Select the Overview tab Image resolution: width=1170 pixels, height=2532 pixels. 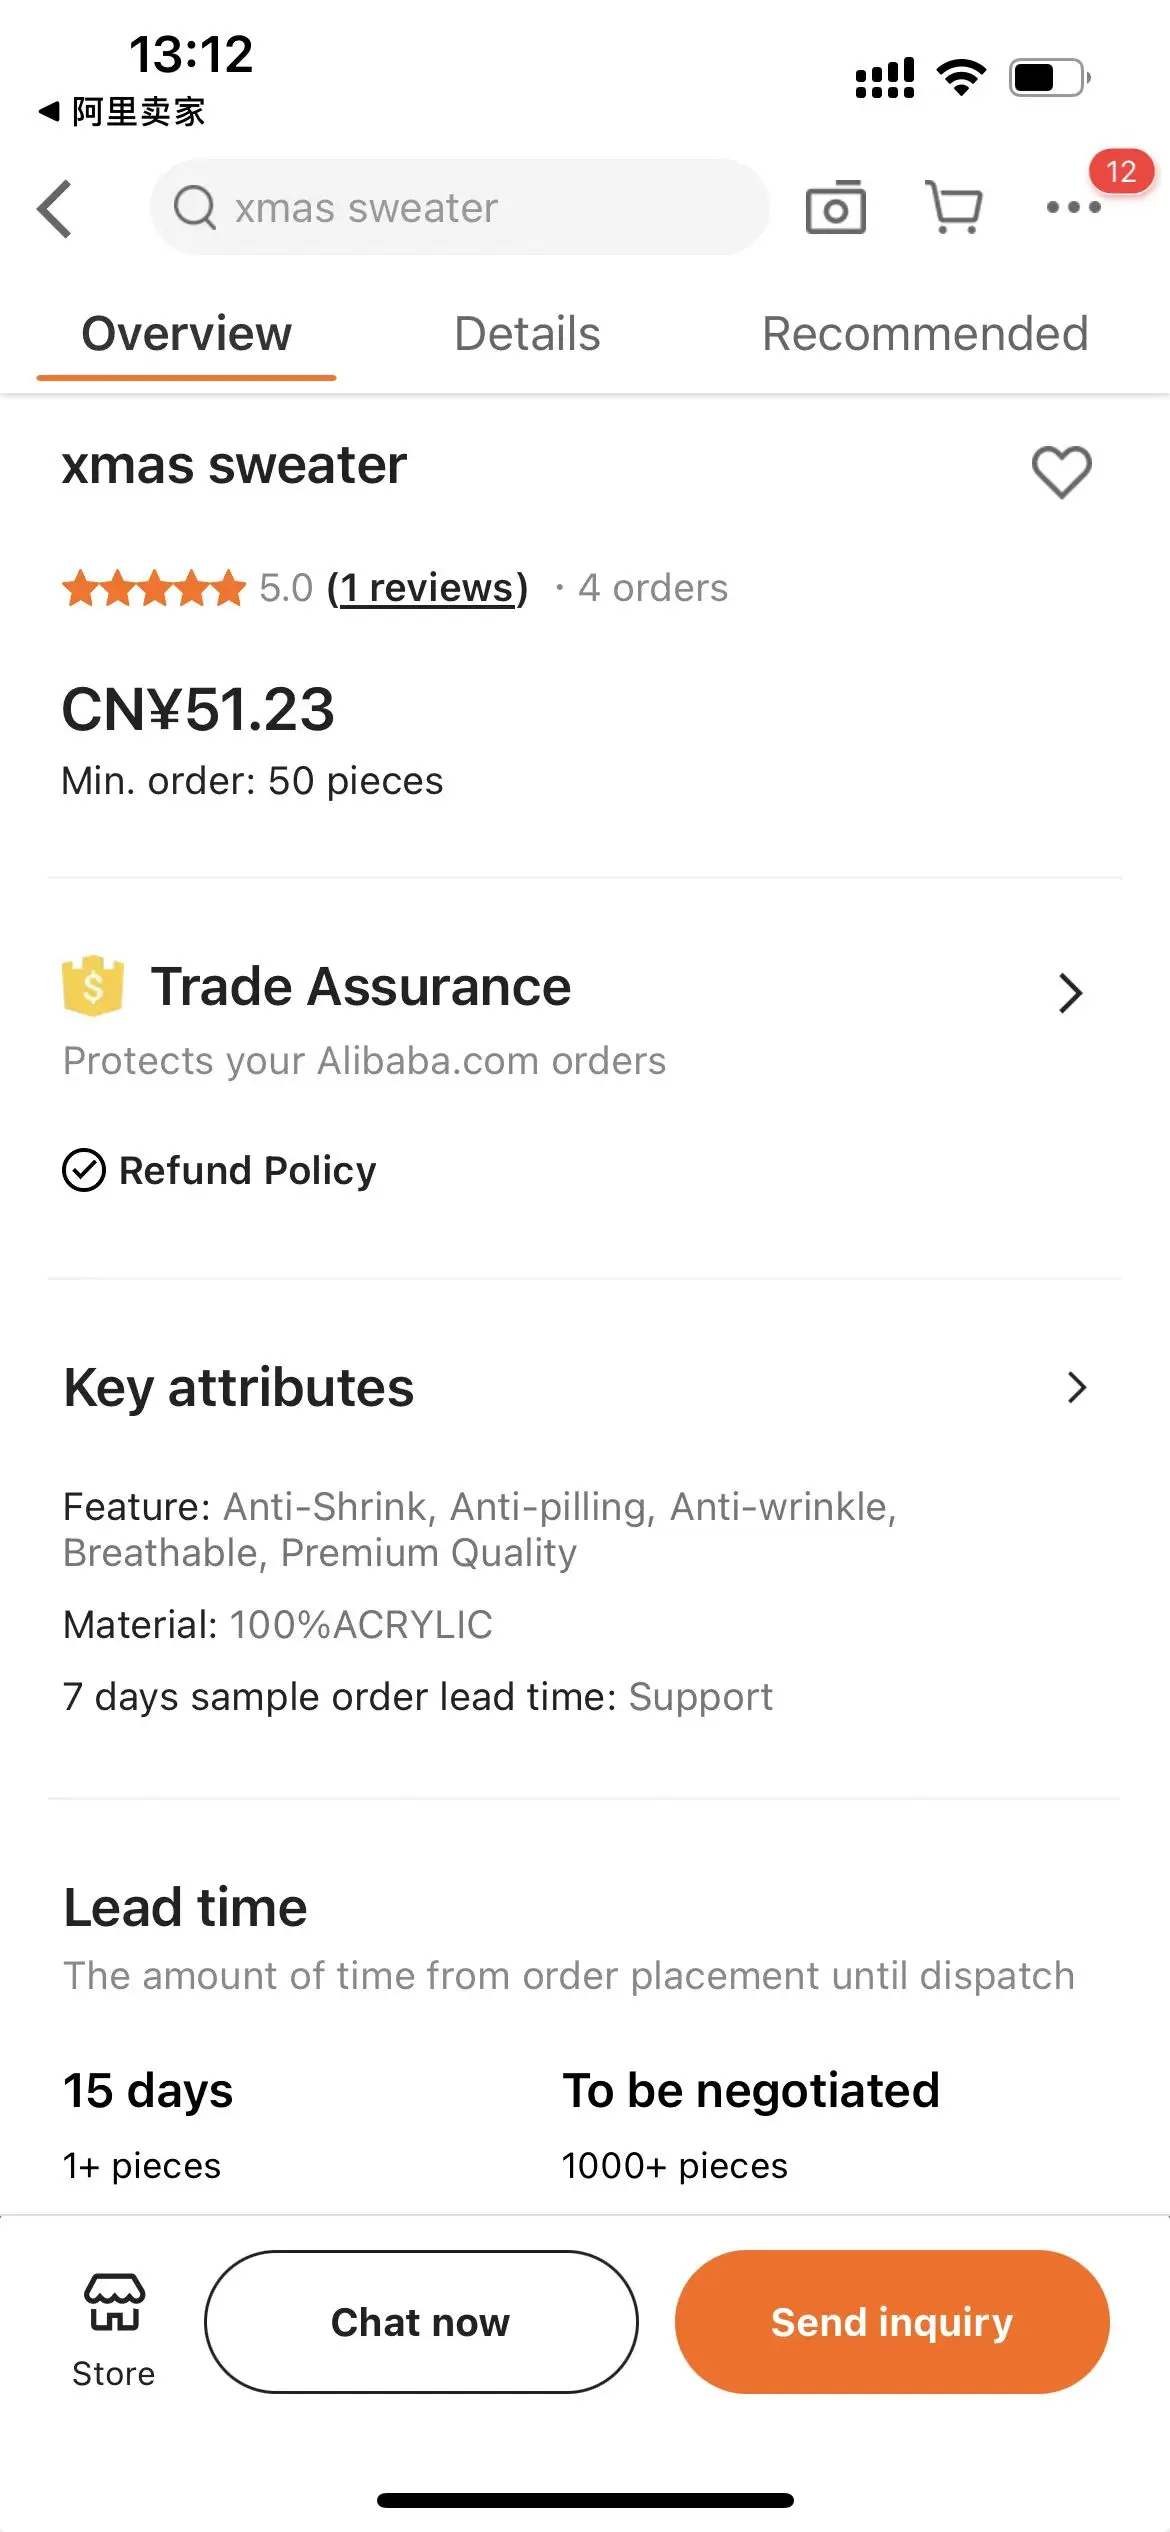tap(187, 334)
